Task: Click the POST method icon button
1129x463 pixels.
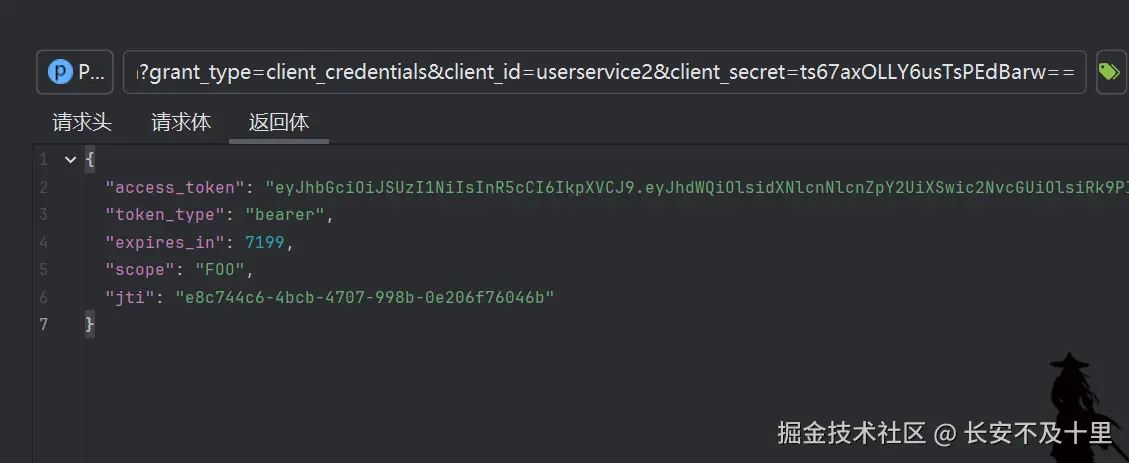Action: tap(75, 72)
